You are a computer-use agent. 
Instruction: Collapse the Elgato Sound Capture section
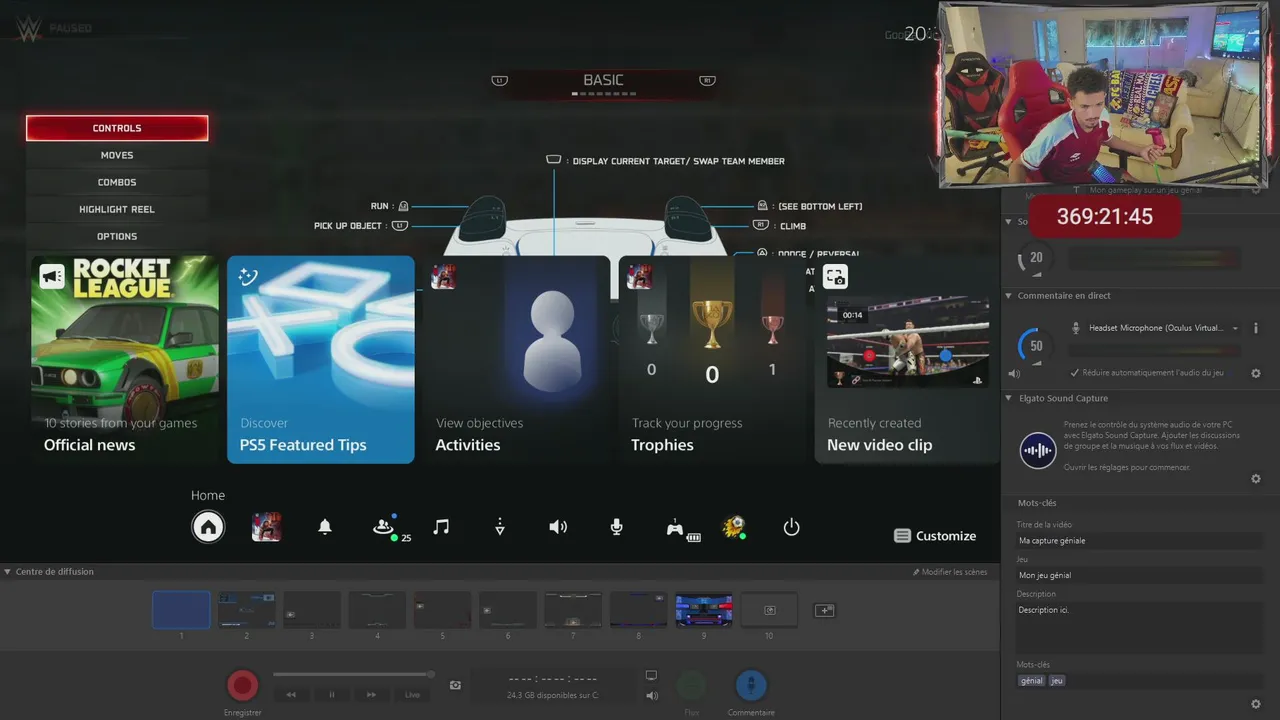coord(1009,399)
